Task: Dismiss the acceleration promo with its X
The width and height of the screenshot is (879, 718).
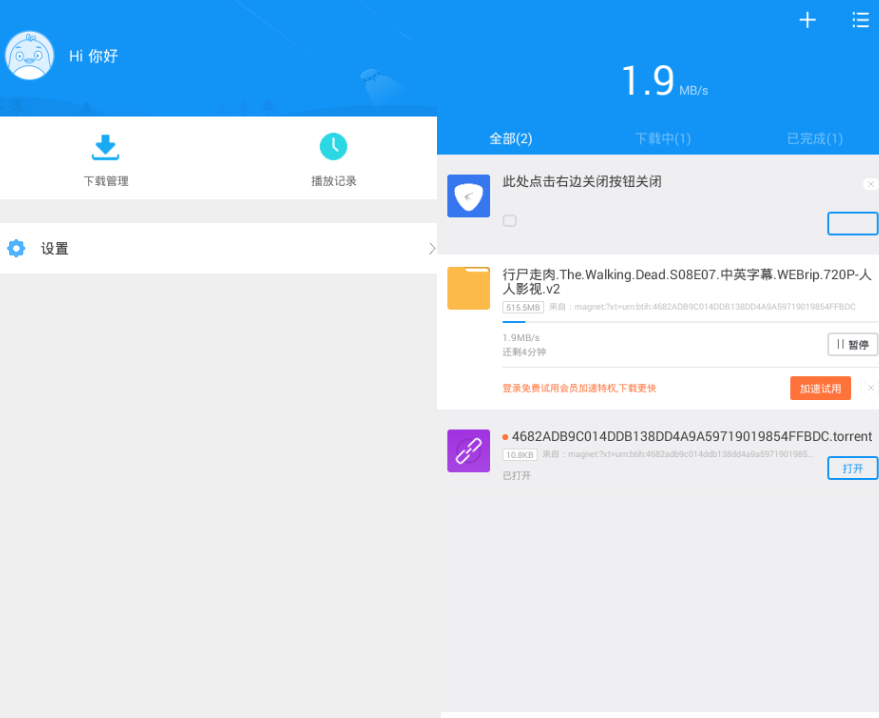Action: click(870, 388)
